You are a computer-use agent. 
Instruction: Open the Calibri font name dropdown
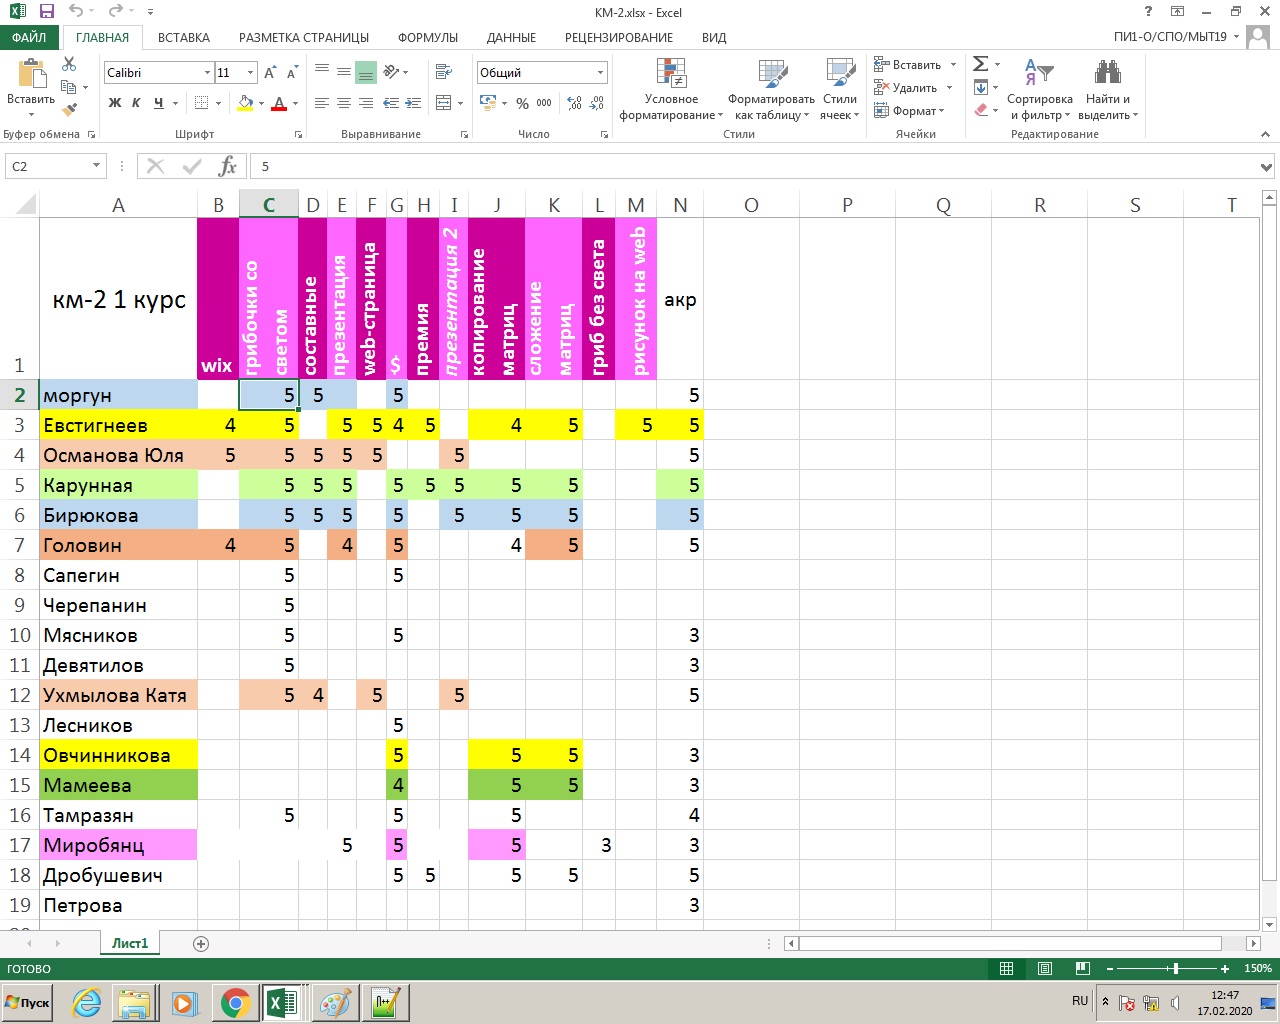pyautogui.click(x=207, y=73)
